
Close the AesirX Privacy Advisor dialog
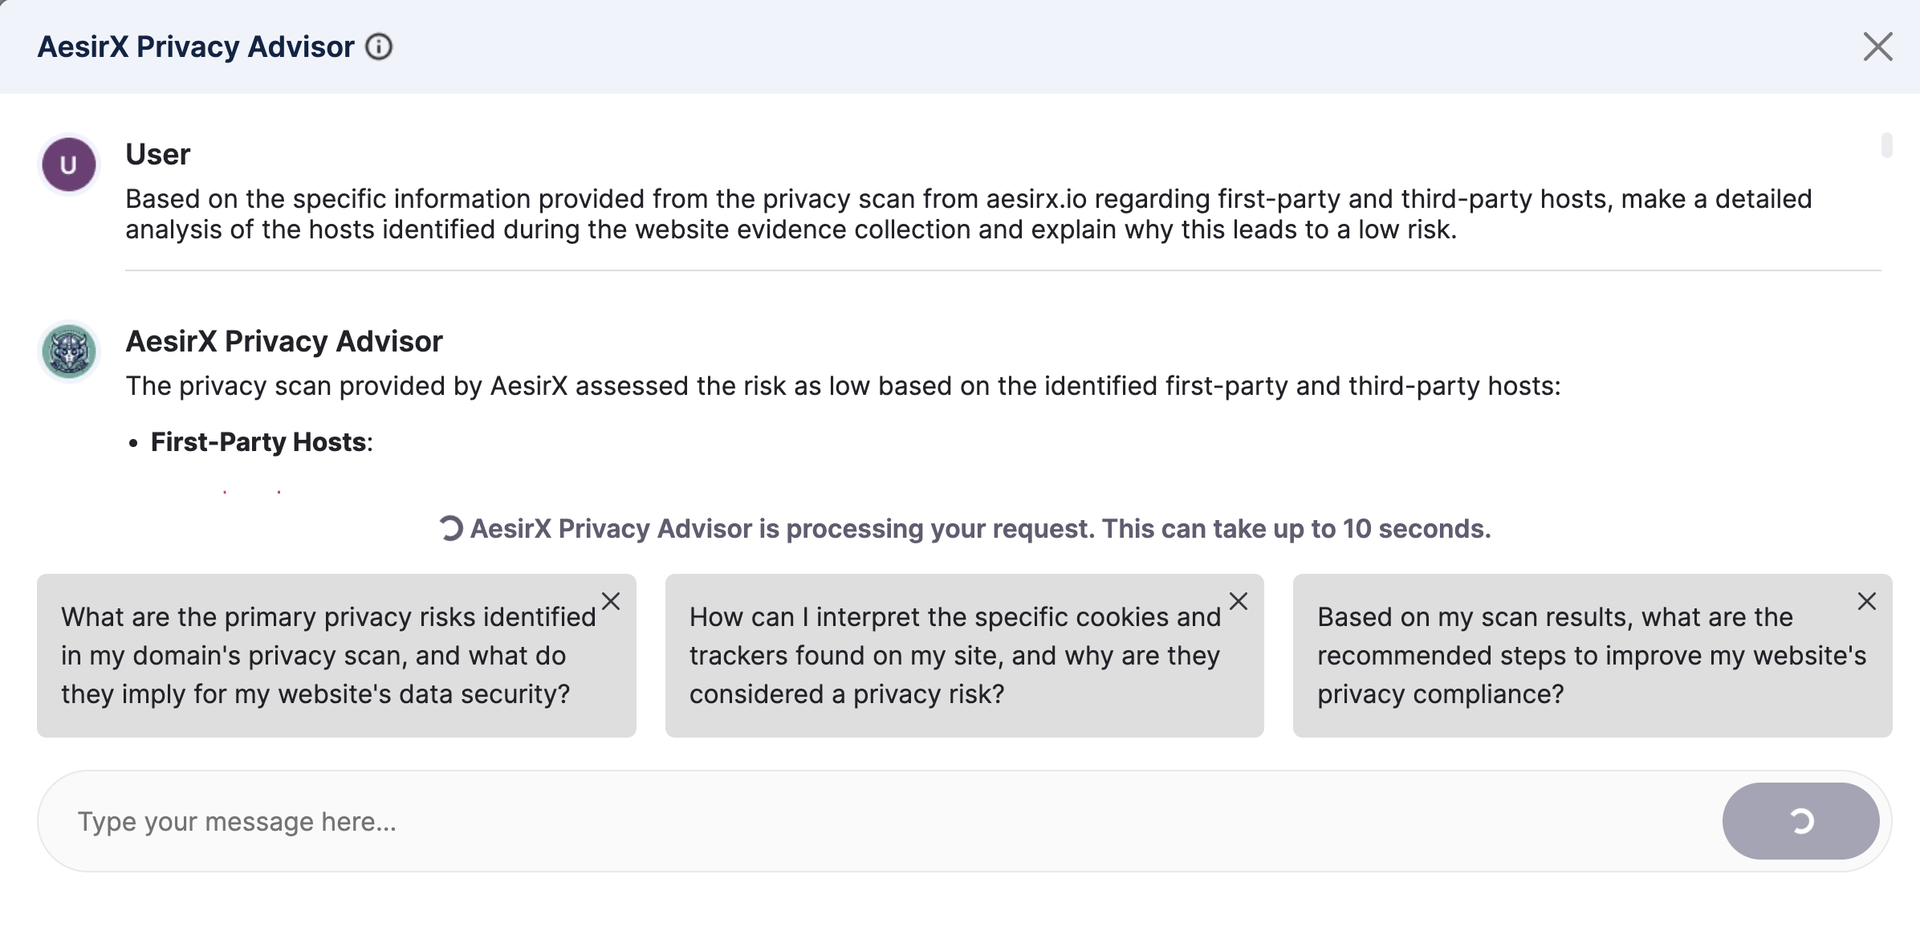[1877, 47]
